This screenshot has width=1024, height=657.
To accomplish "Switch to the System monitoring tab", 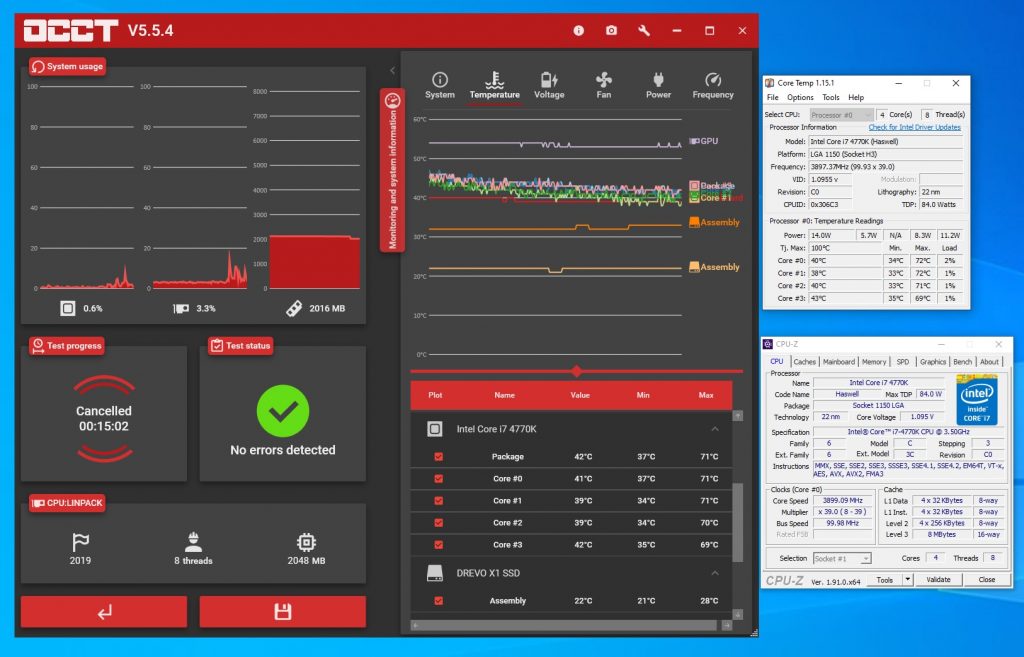I will [440, 86].
